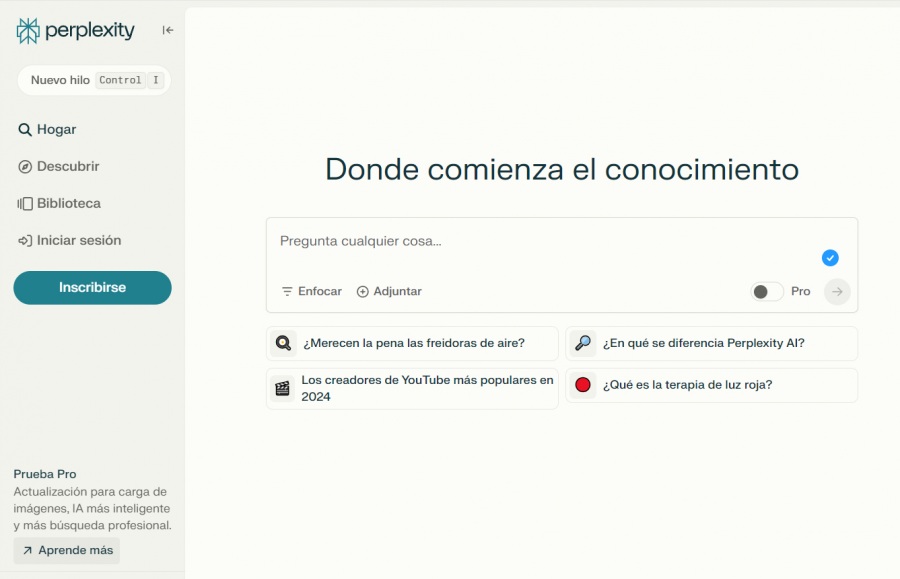
Task: Click the clapperboard icon next to the YouTube suggestion
Action: [283, 385]
